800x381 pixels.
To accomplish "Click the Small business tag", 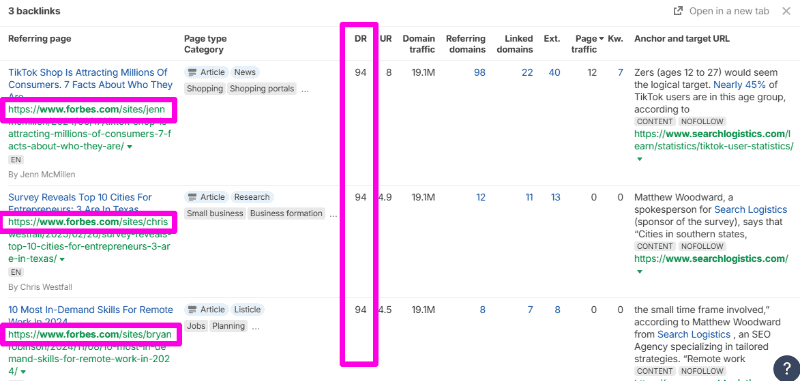I will pyautogui.click(x=214, y=213).
